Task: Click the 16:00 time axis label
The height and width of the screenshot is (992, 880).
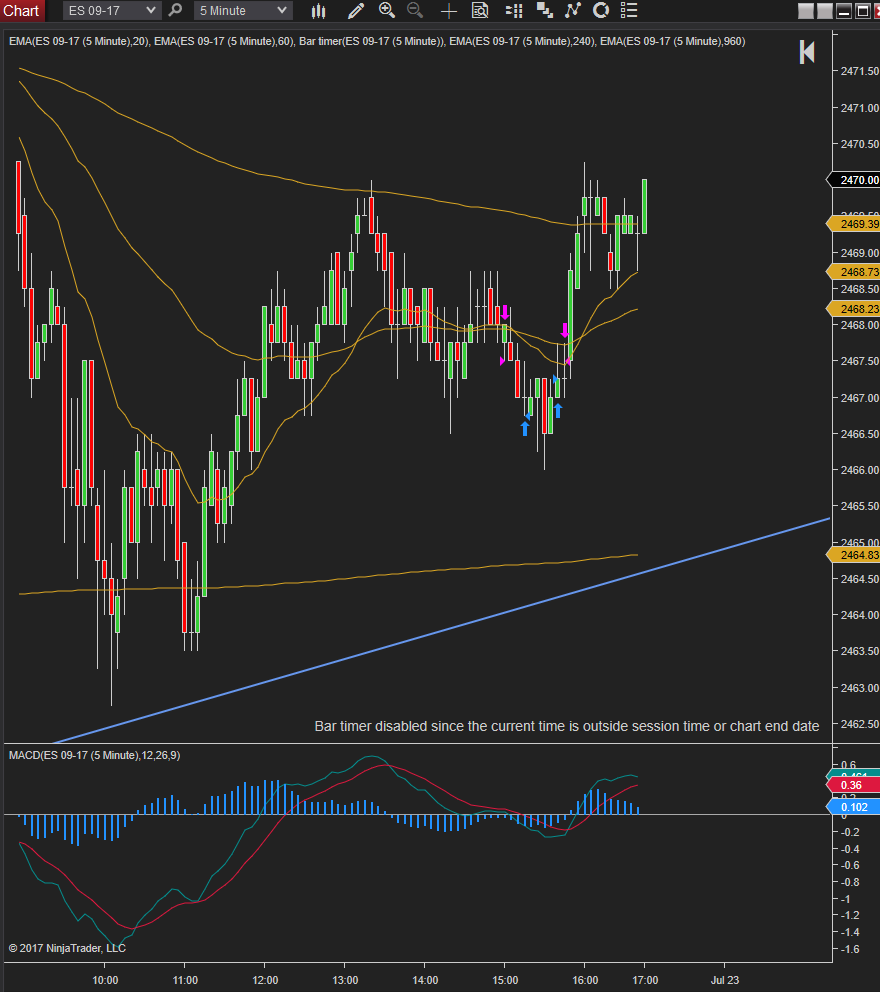Action: click(x=585, y=980)
